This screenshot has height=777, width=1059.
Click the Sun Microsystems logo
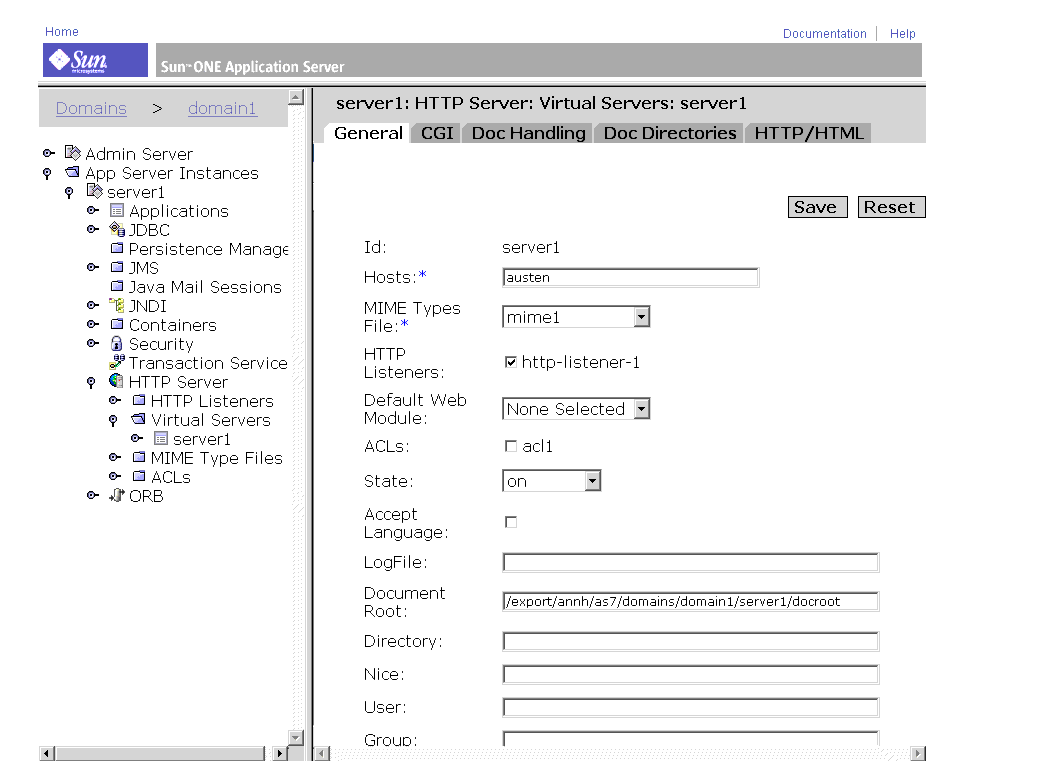pos(95,60)
